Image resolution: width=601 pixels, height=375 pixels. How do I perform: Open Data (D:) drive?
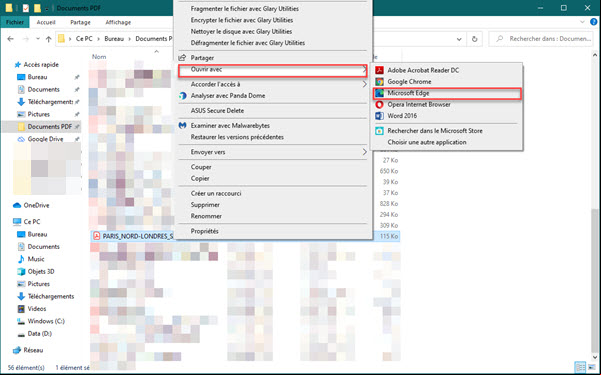pyautogui.click(x=39, y=334)
